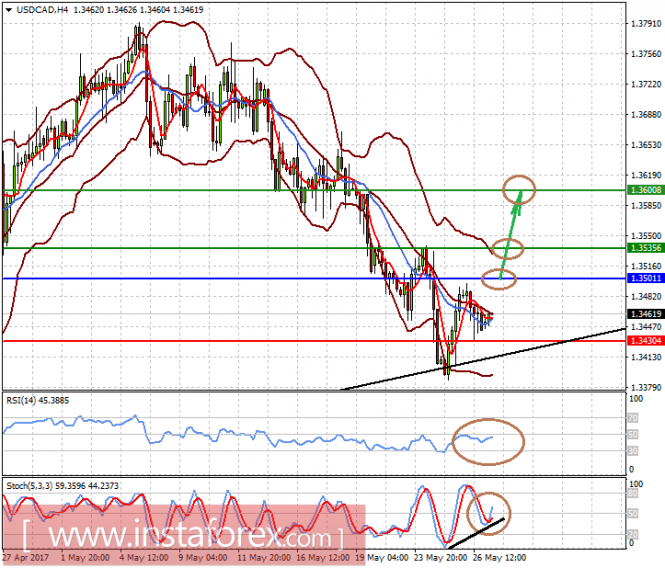Select the green upward arrow drawing
Screen dimensions: 665x568
[x=511, y=235]
